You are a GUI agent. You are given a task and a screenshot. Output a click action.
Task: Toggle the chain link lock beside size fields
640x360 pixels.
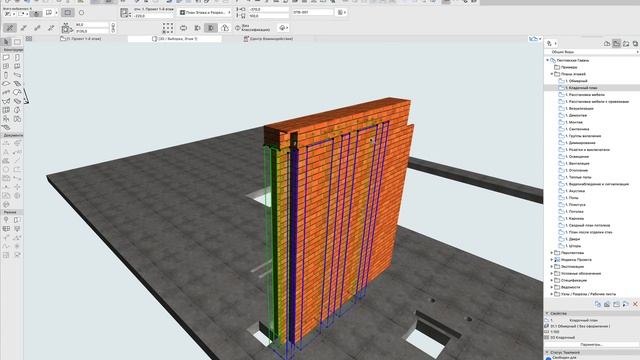(x=113, y=28)
